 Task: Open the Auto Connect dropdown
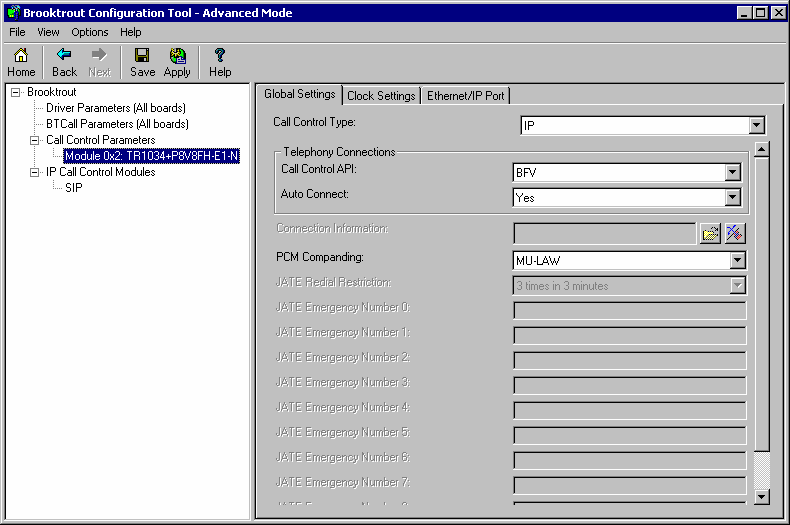pyautogui.click(x=733, y=198)
